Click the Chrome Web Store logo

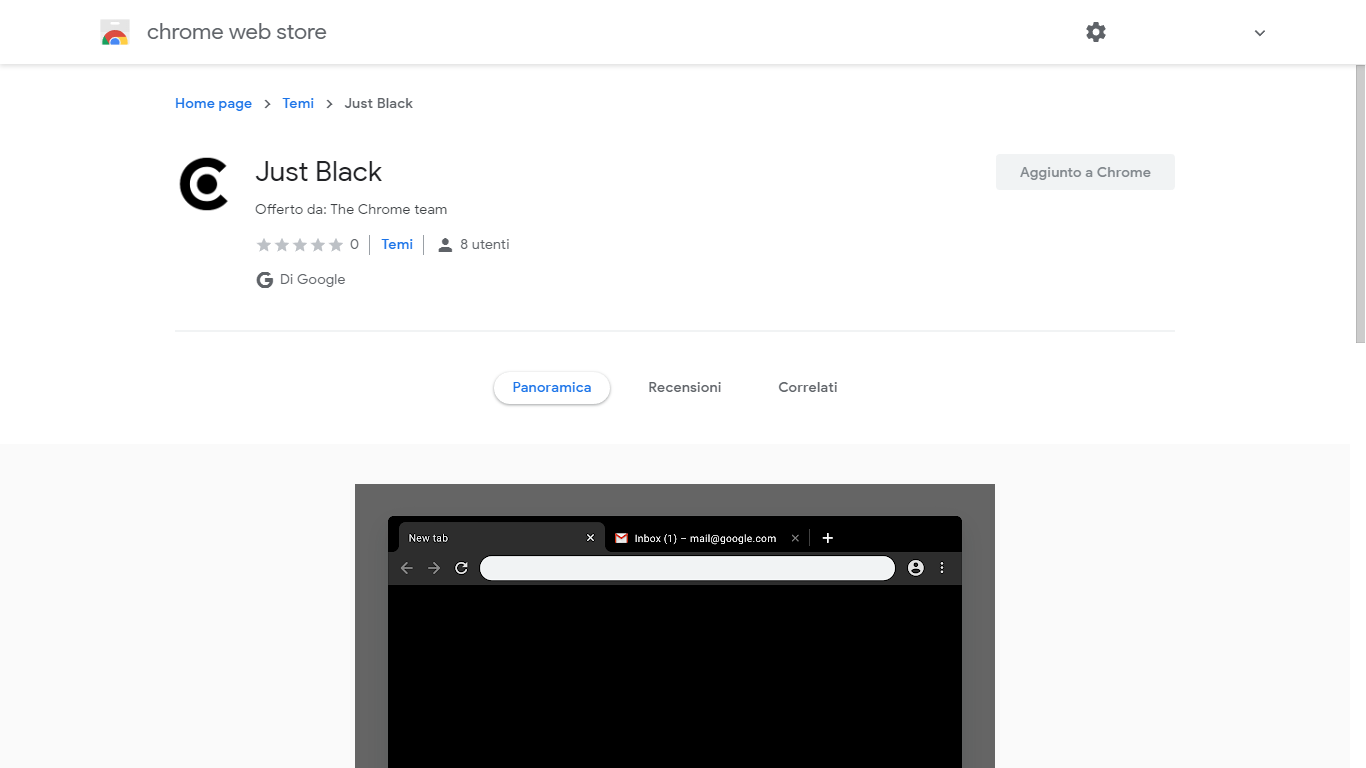pos(115,31)
